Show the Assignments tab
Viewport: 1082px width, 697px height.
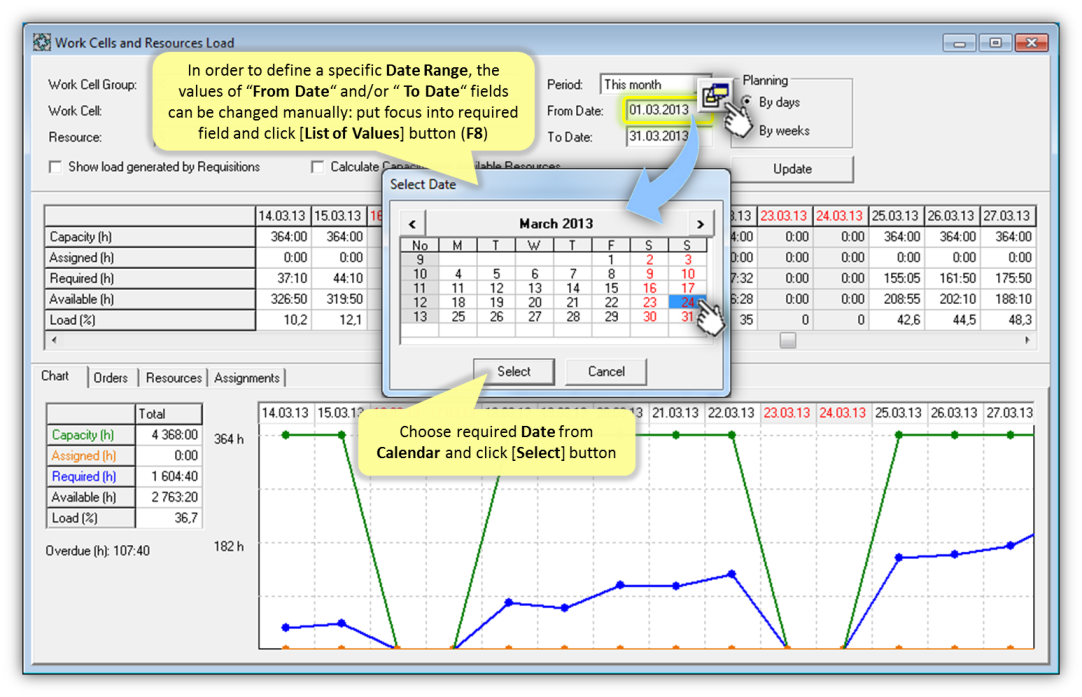(x=246, y=378)
